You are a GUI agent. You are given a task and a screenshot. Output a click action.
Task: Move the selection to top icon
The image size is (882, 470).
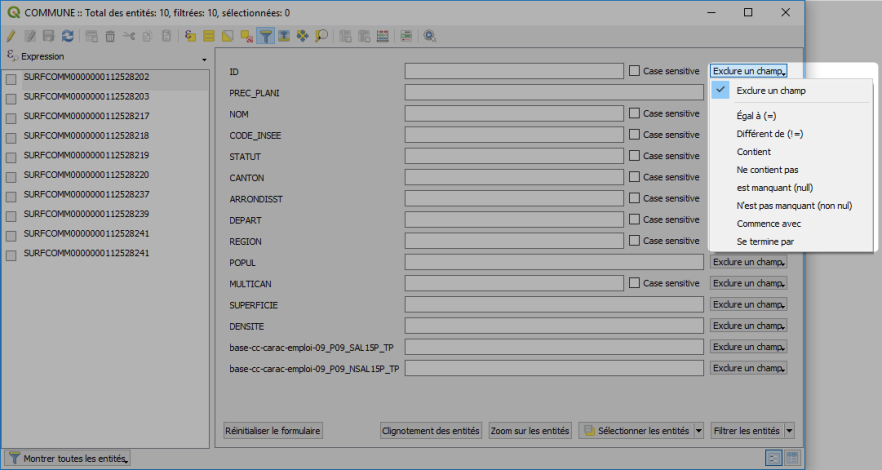(x=284, y=37)
